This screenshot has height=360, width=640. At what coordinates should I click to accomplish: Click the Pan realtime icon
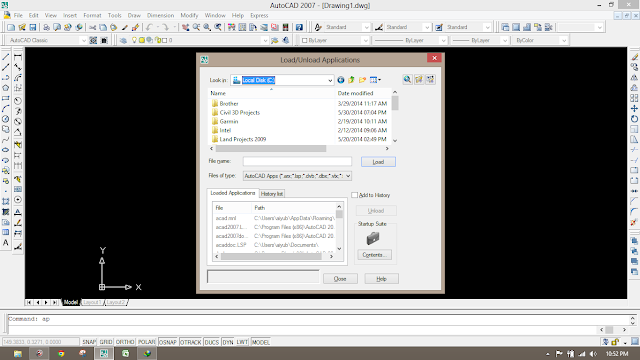[x=186, y=27]
